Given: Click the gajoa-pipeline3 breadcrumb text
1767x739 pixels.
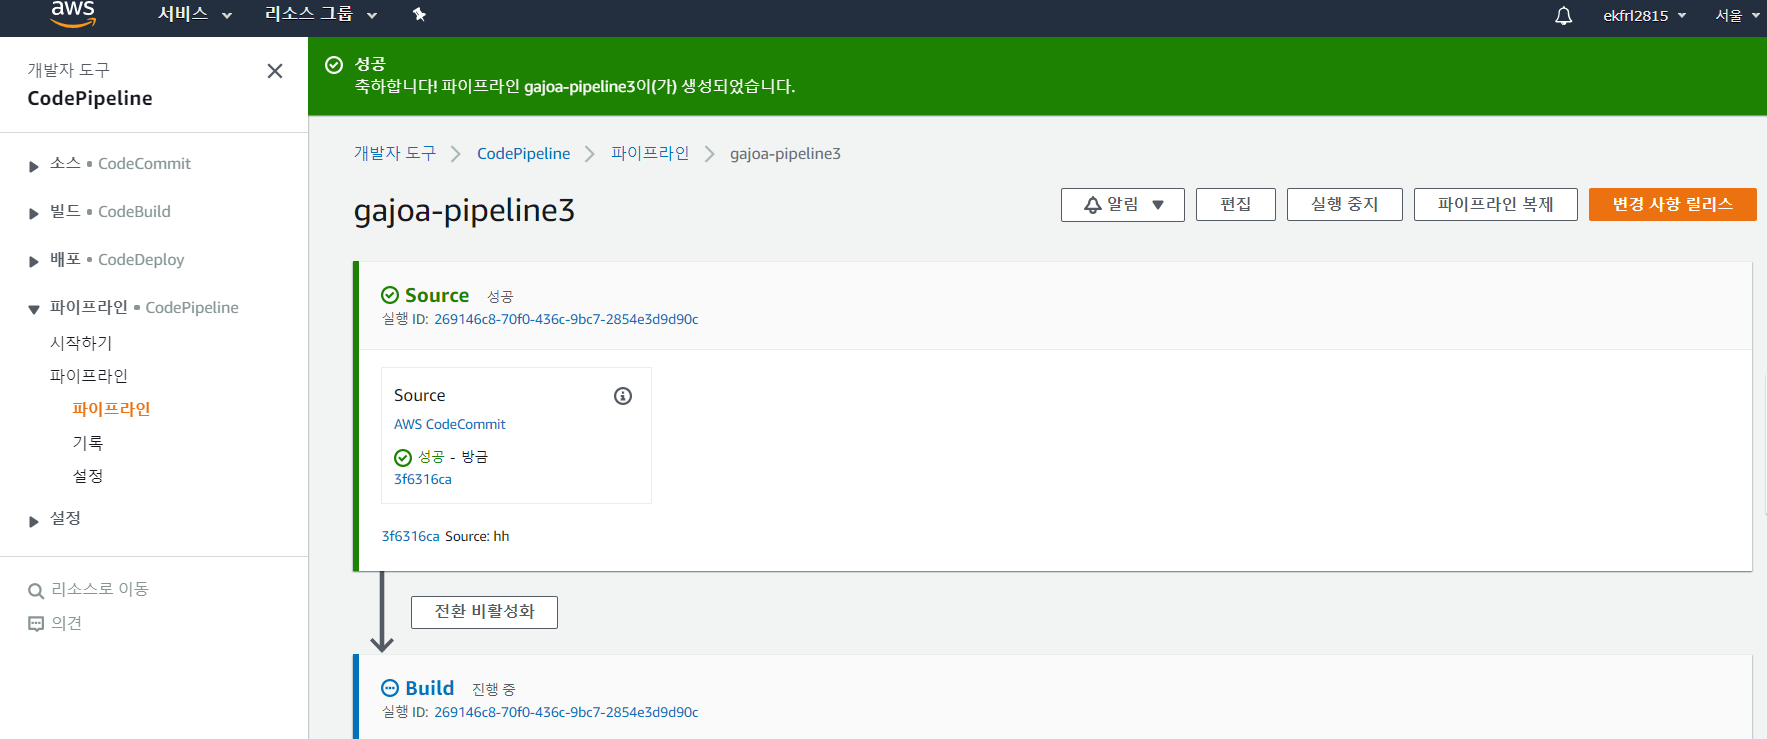Looking at the screenshot, I should 785,153.
